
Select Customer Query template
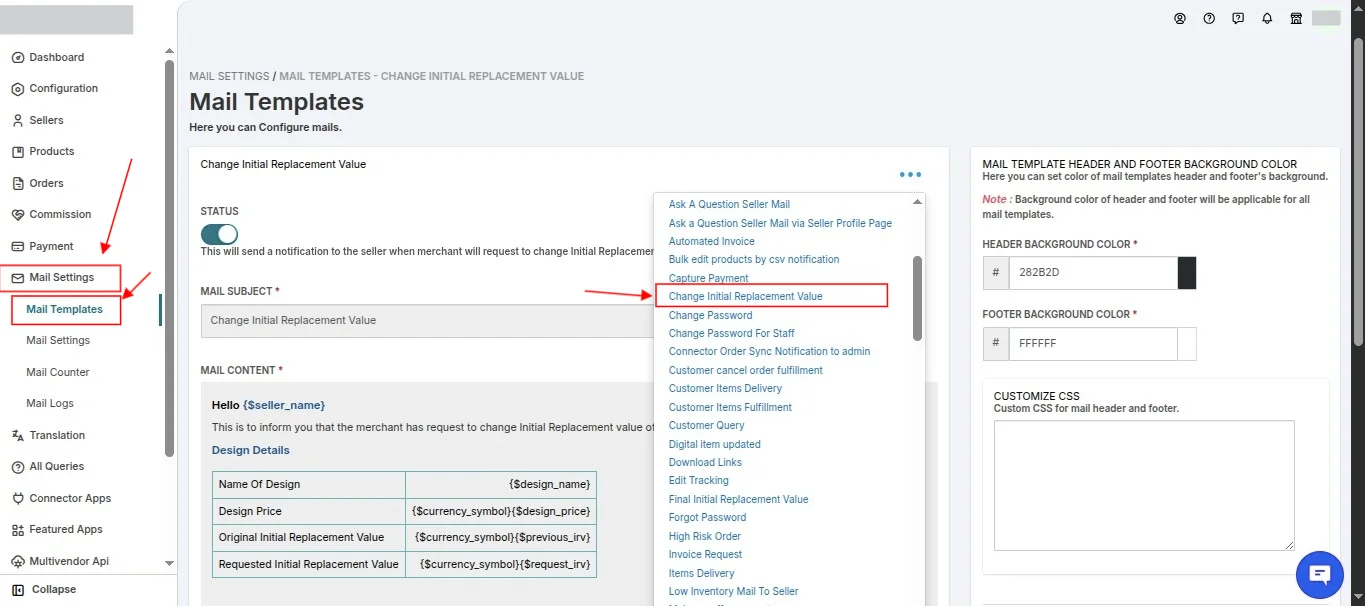coord(707,426)
